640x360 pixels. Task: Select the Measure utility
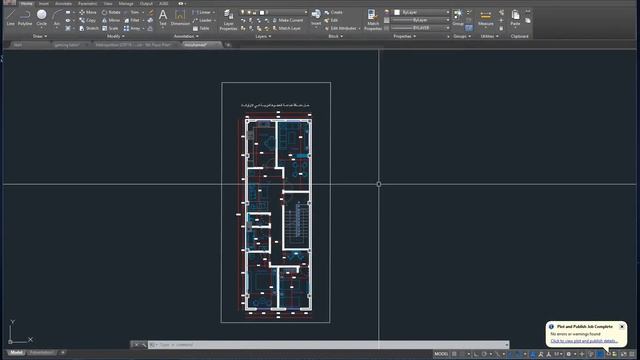pos(486,18)
